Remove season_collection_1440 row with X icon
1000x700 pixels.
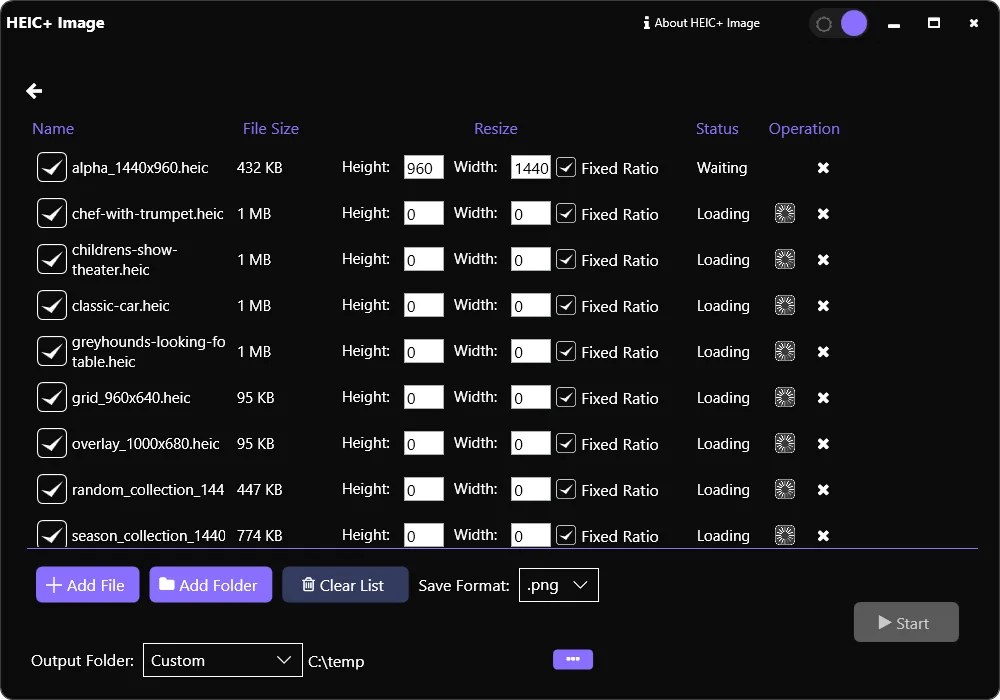[x=823, y=535]
